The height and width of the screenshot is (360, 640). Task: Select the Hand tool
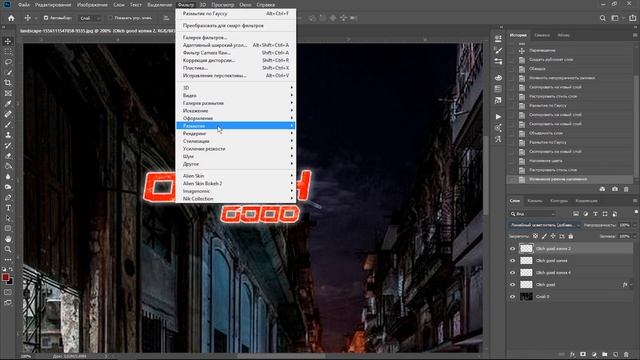(8, 239)
